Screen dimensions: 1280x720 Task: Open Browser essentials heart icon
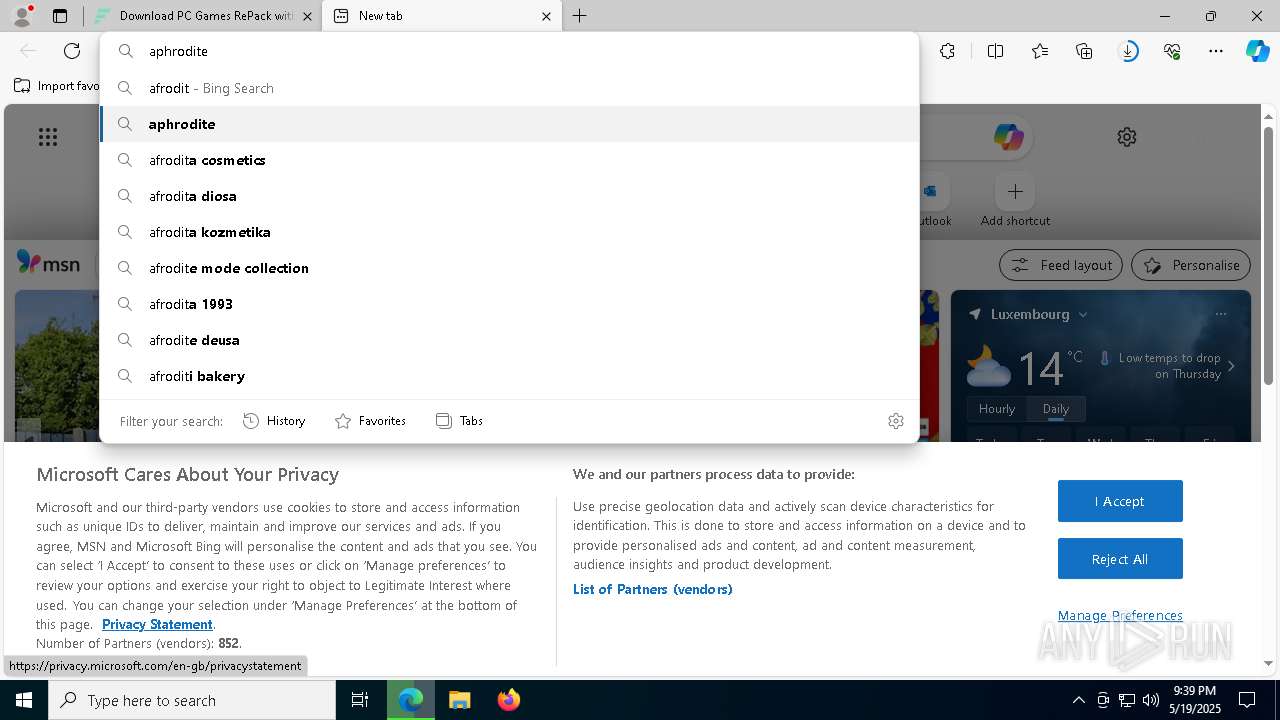point(1172,51)
